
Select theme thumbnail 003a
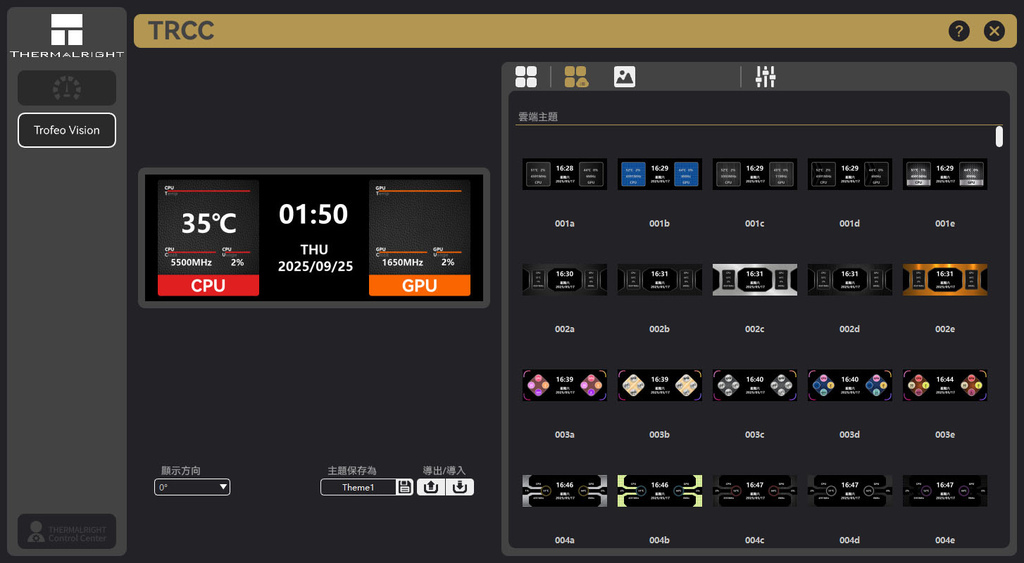pos(565,385)
